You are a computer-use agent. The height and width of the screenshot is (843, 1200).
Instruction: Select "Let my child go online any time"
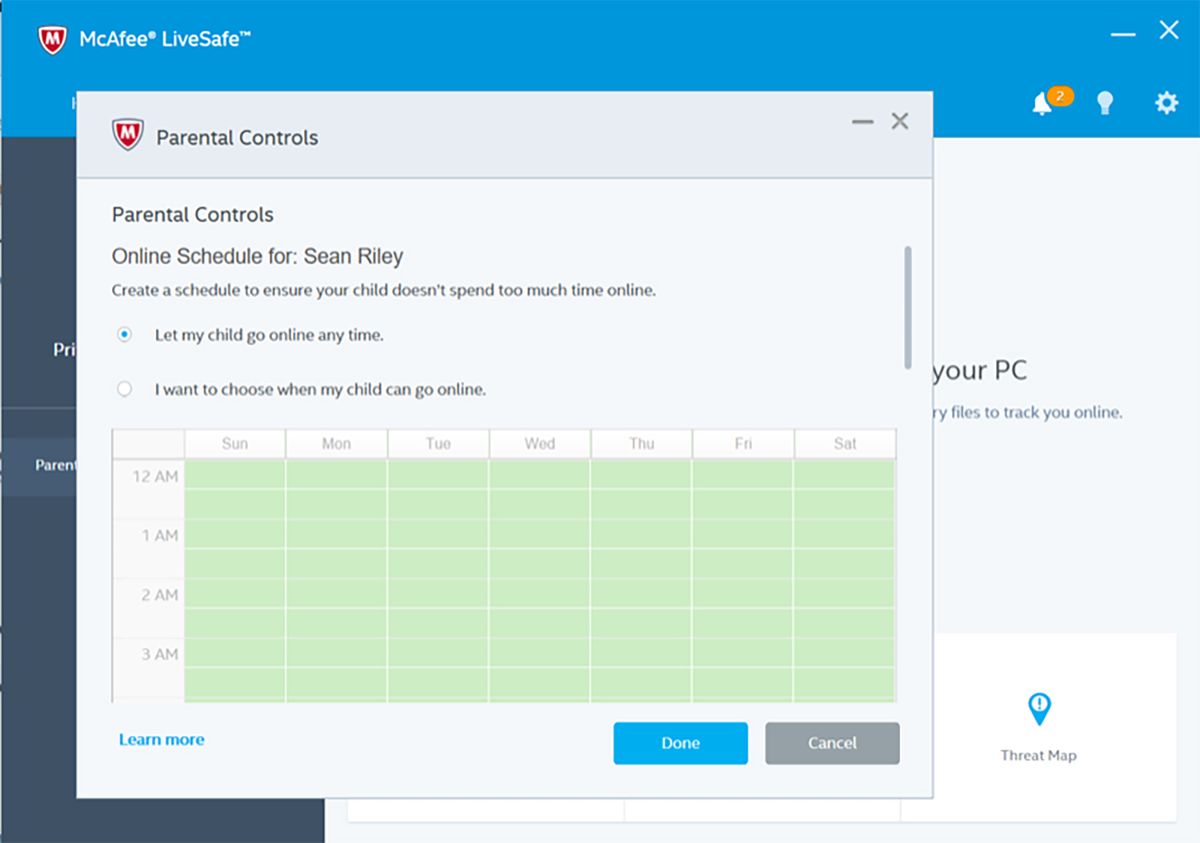[124, 335]
